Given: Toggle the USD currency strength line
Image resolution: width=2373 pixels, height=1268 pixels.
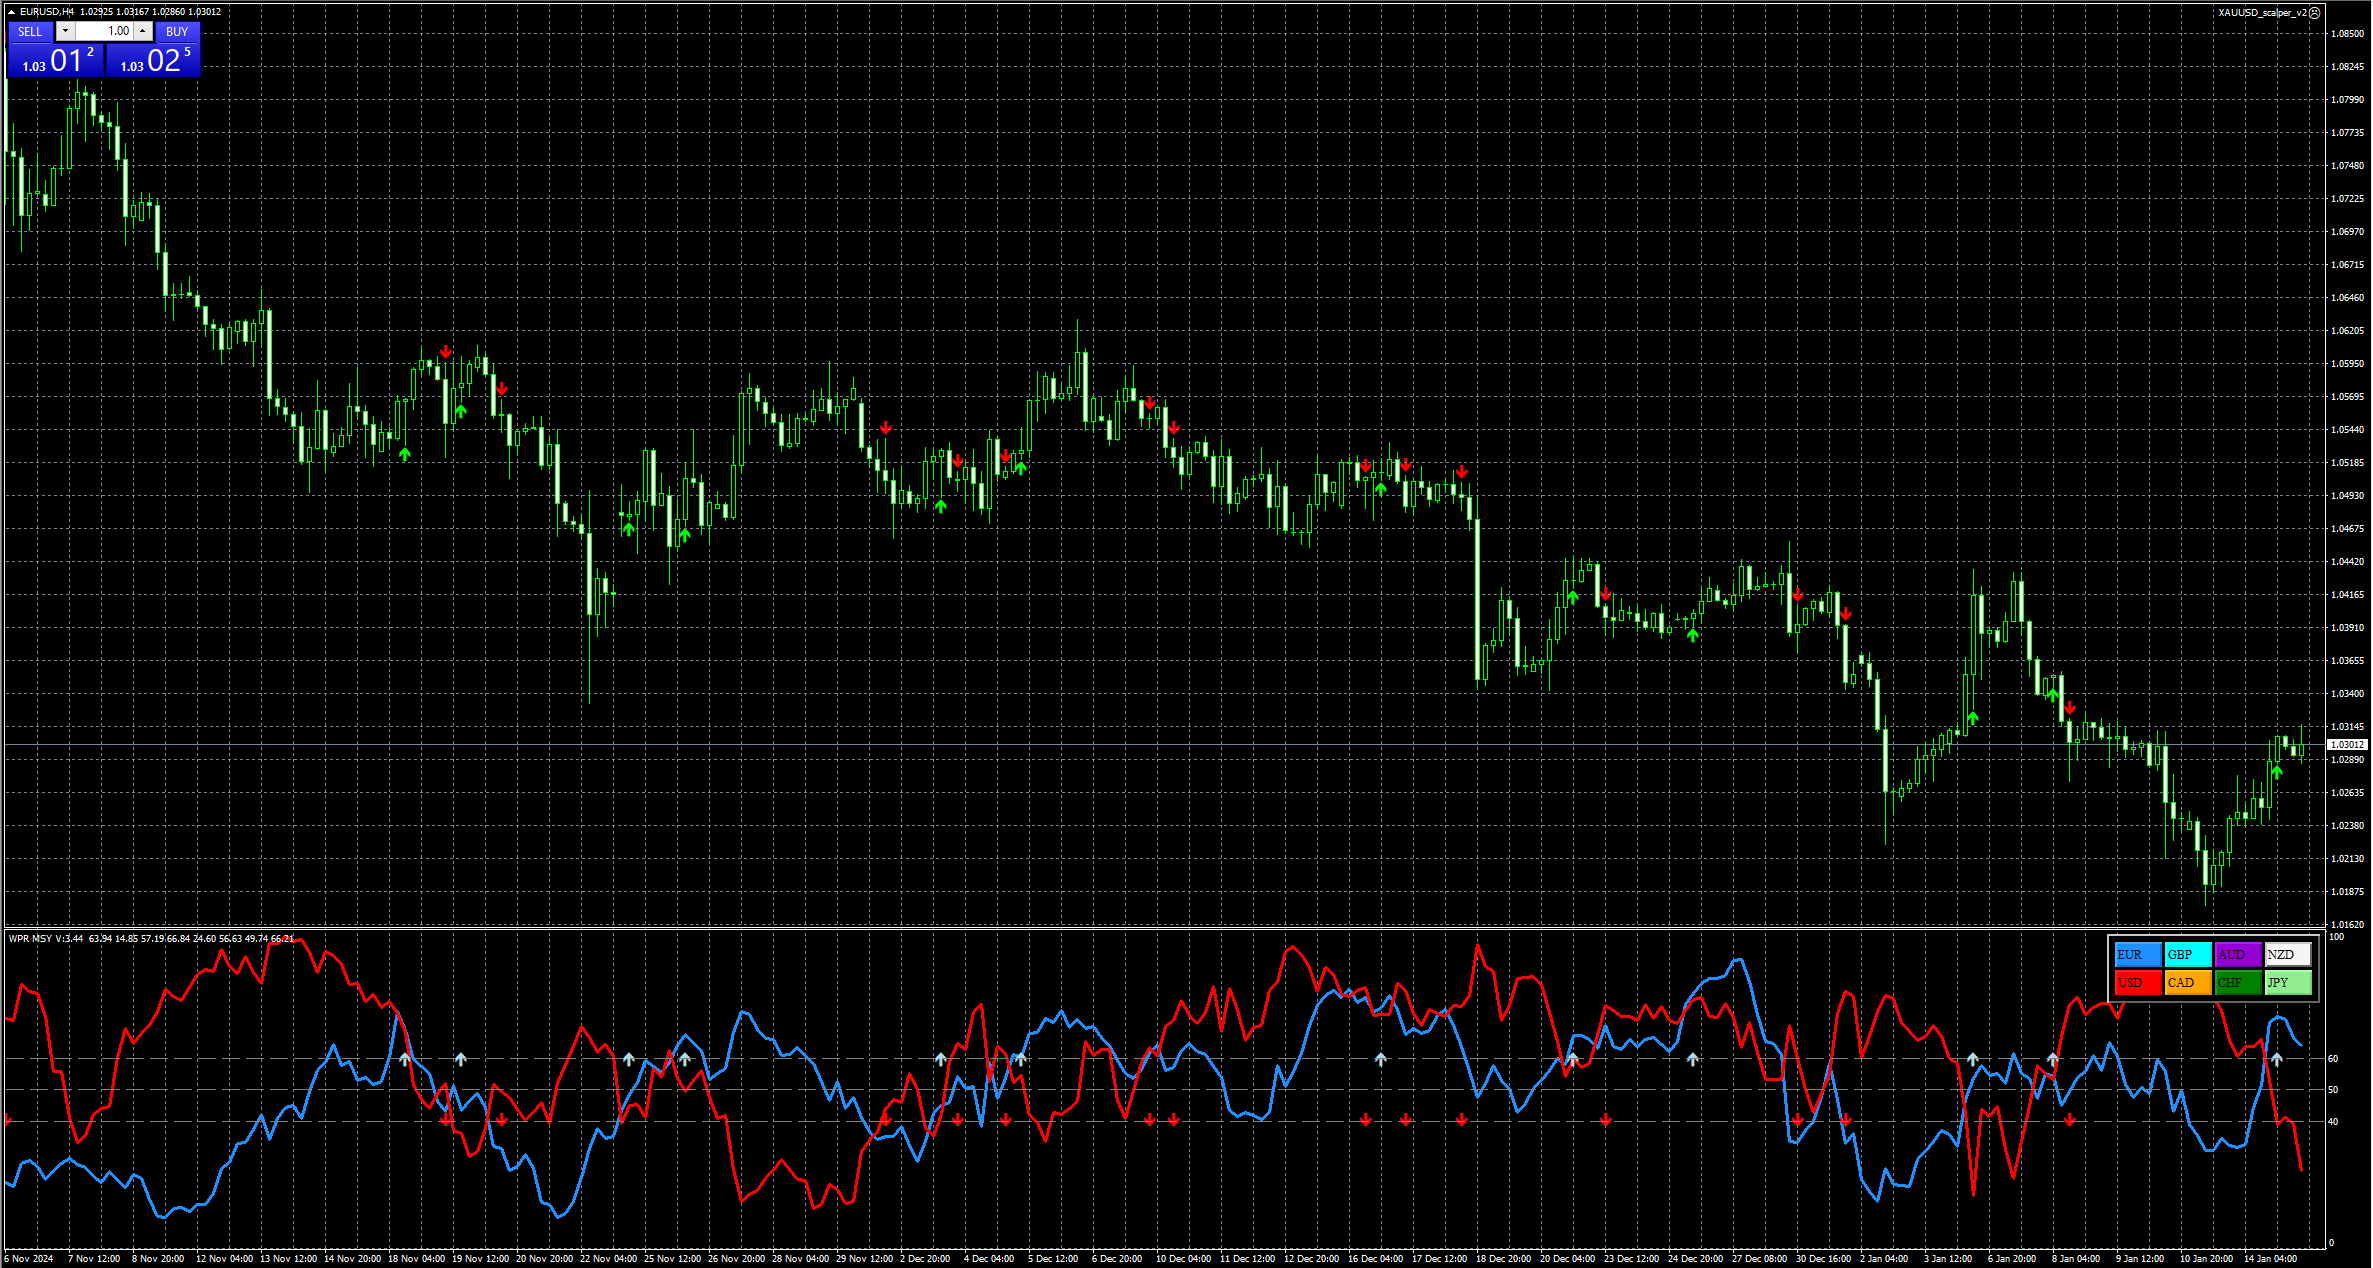Looking at the screenshot, I should click(2138, 982).
